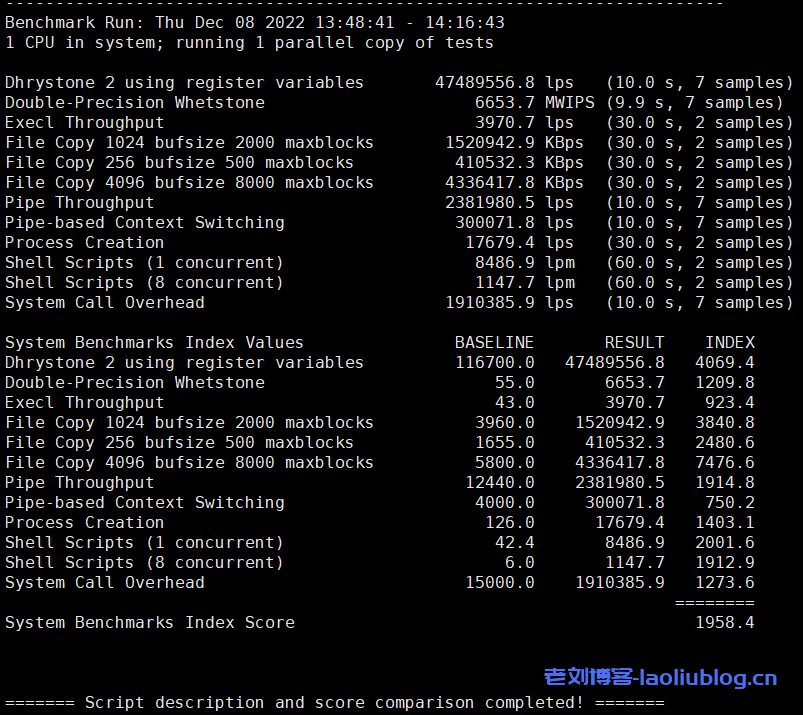This screenshot has height=715, width=803.
Task: Select the System Call Overhead index 1273.6
Action: pyautogui.click(x=724, y=582)
